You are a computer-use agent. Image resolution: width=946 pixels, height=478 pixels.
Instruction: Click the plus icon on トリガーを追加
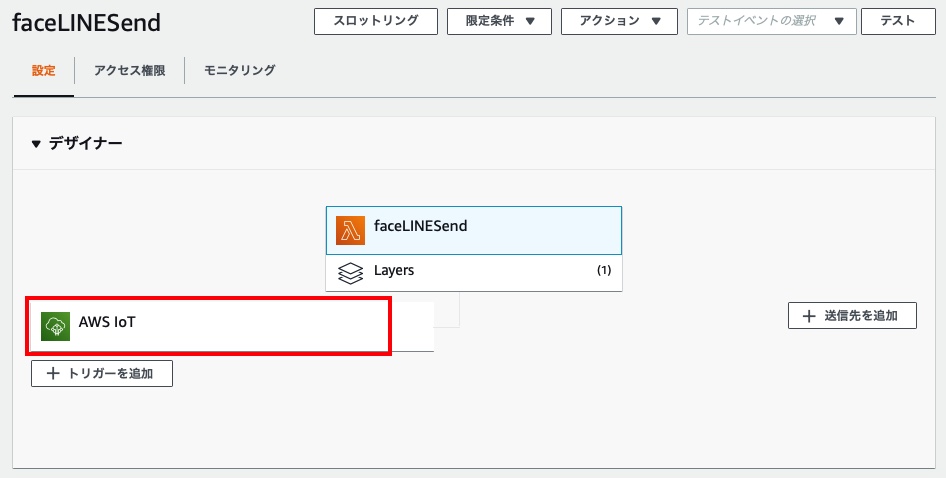point(53,374)
